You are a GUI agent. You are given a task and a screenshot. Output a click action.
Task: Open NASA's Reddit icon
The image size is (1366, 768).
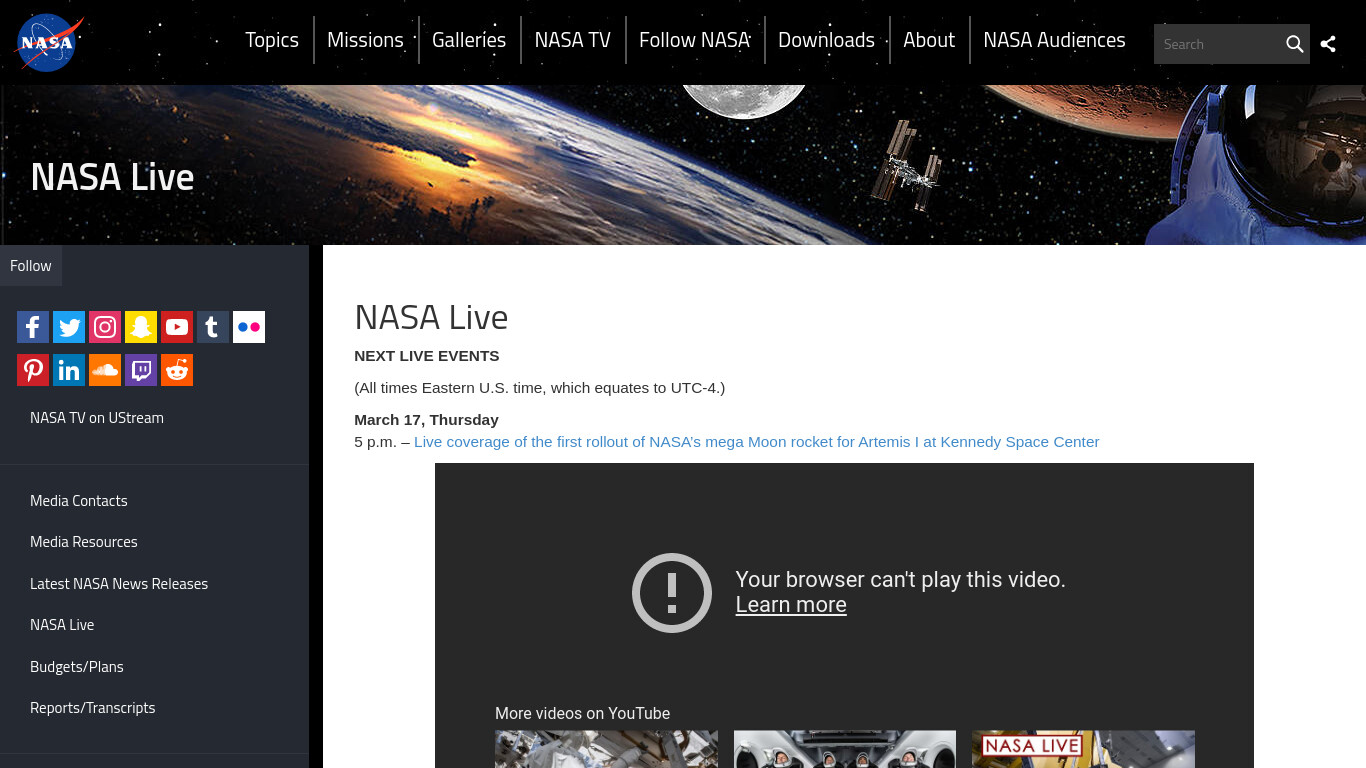pyautogui.click(x=177, y=370)
